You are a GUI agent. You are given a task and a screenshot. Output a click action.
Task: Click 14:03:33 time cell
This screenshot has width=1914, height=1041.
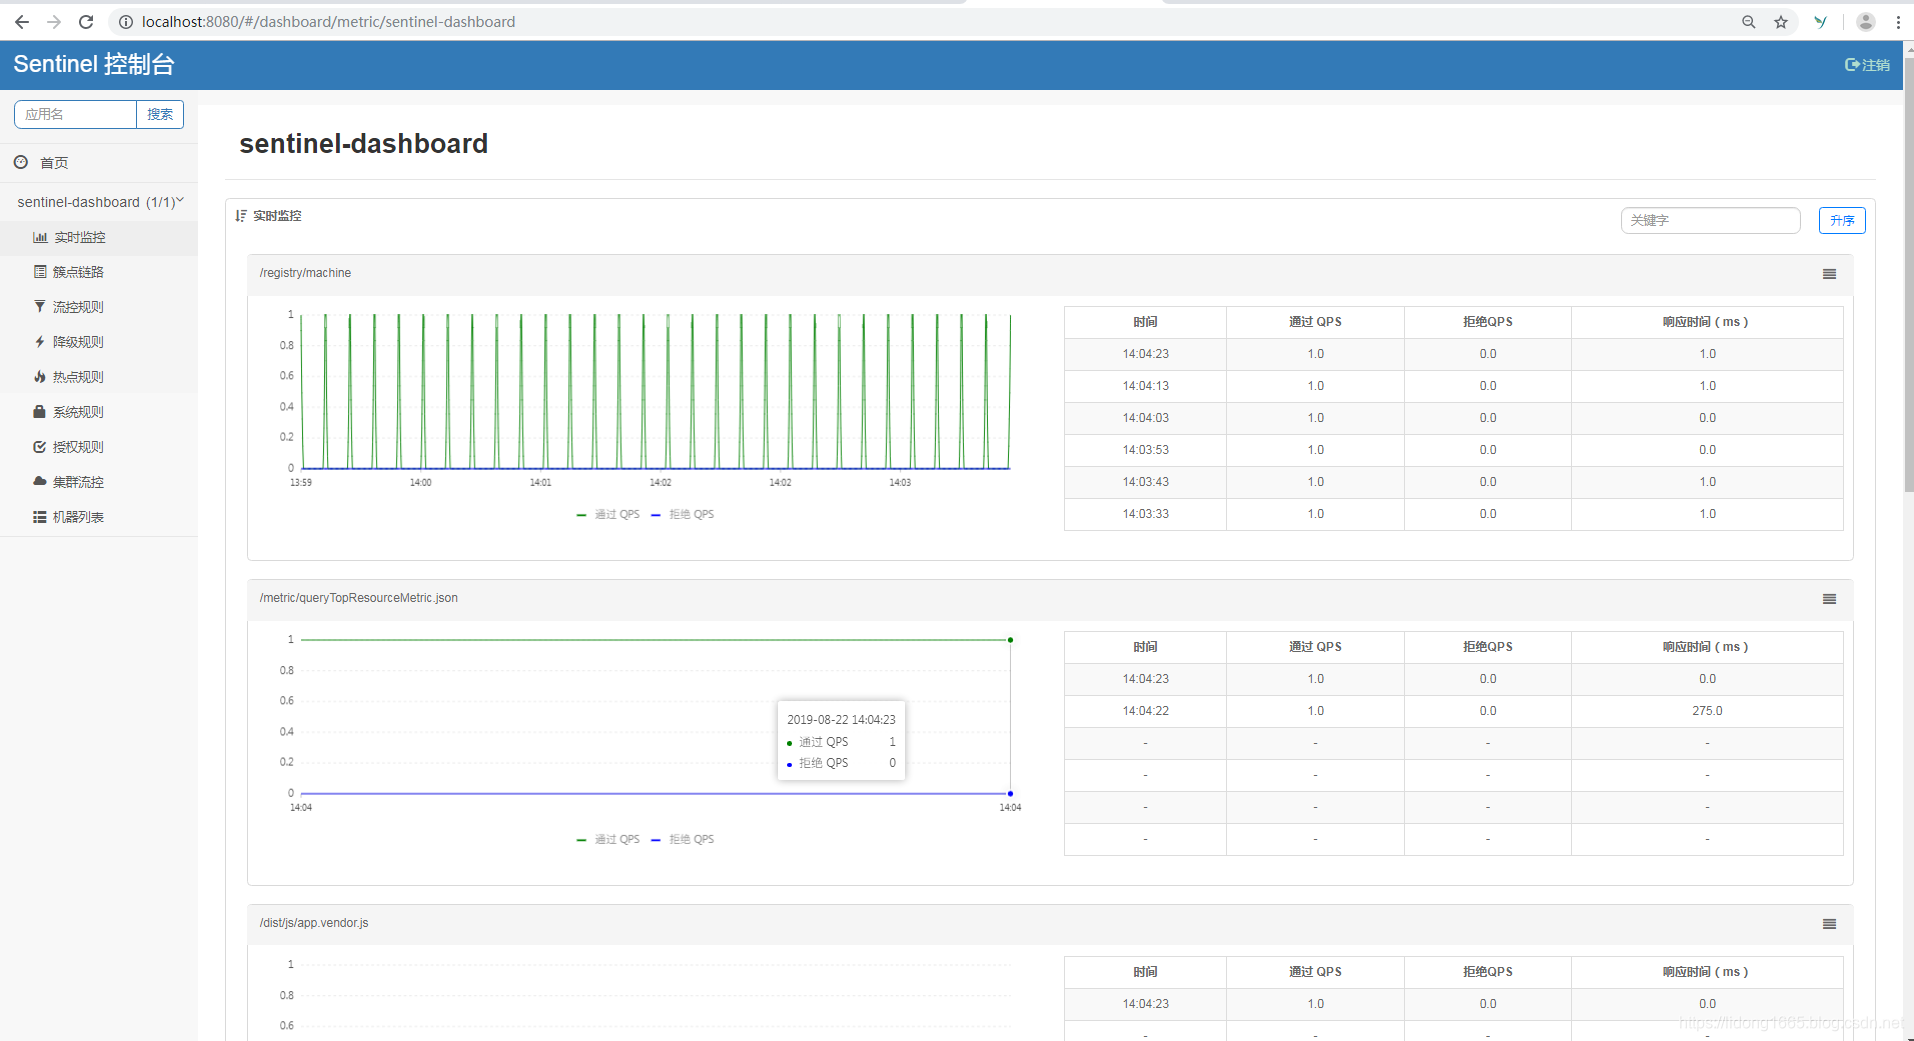1145,514
